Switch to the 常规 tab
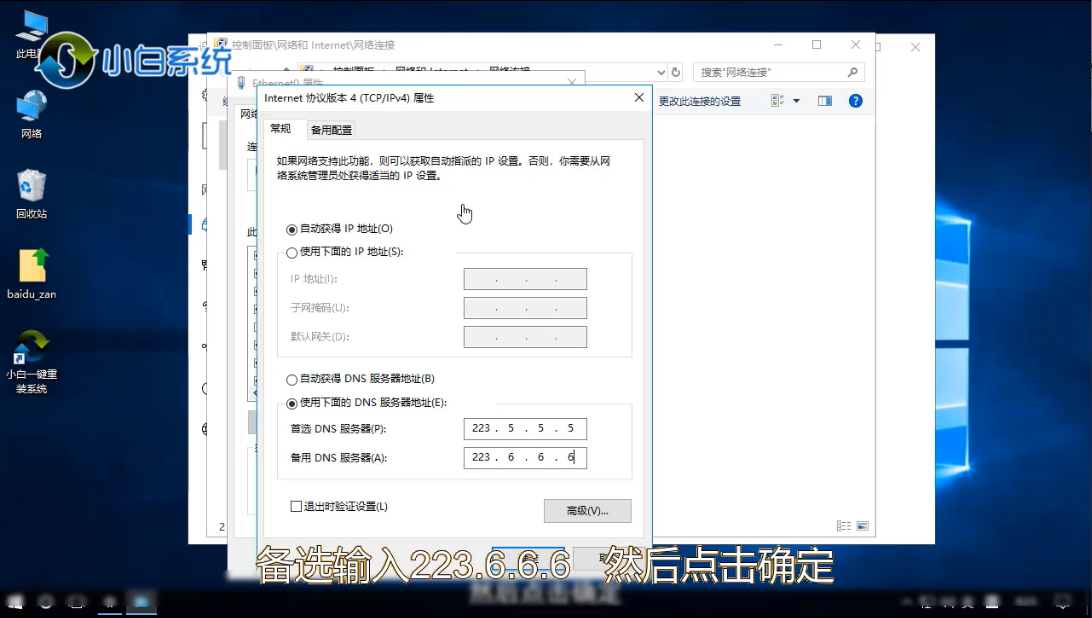Viewport: 1092px width, 618px height. [x=281, y=129]
